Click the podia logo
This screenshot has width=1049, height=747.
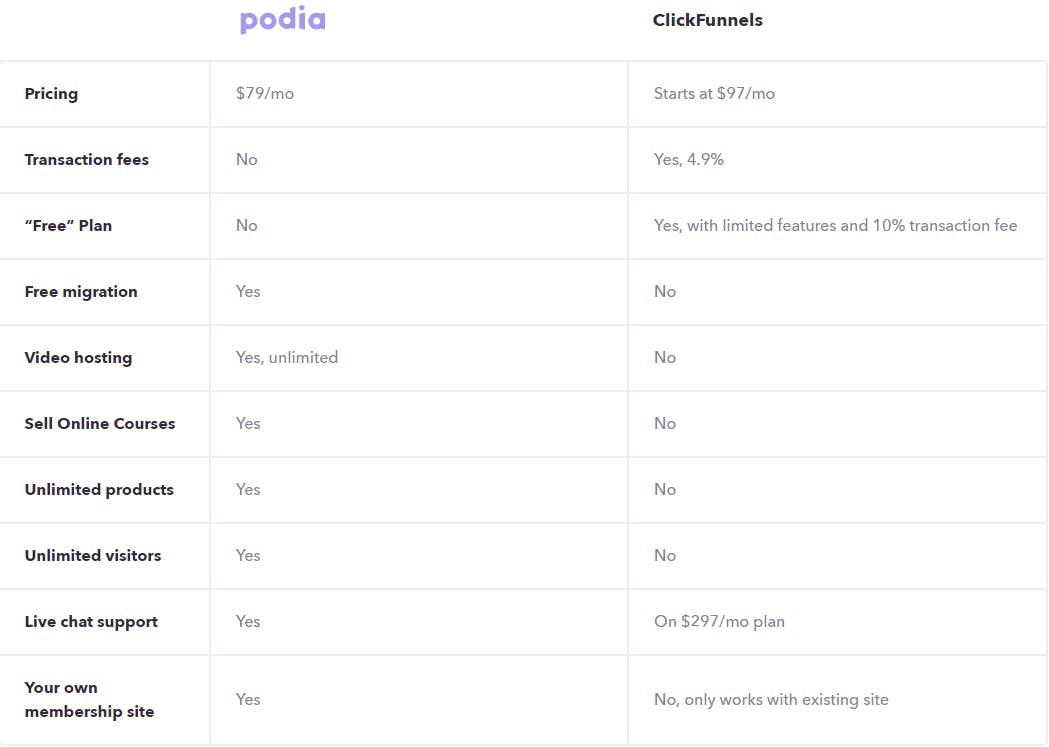282,20
